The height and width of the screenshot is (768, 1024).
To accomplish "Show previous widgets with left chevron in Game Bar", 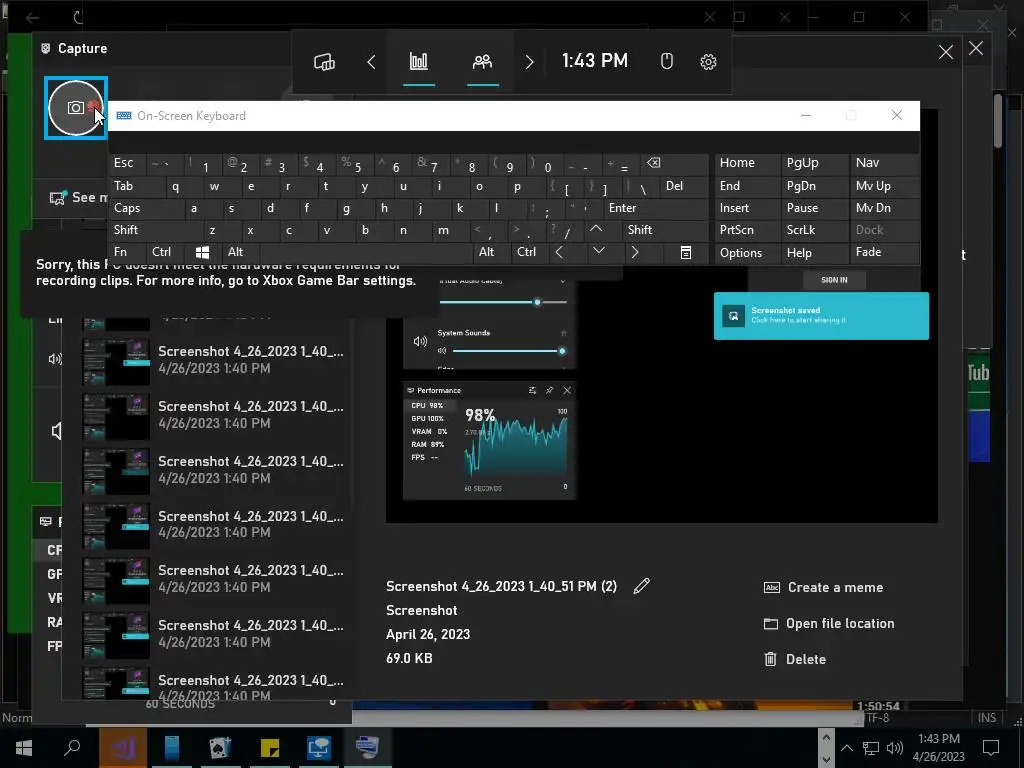I will pos(372,62).
